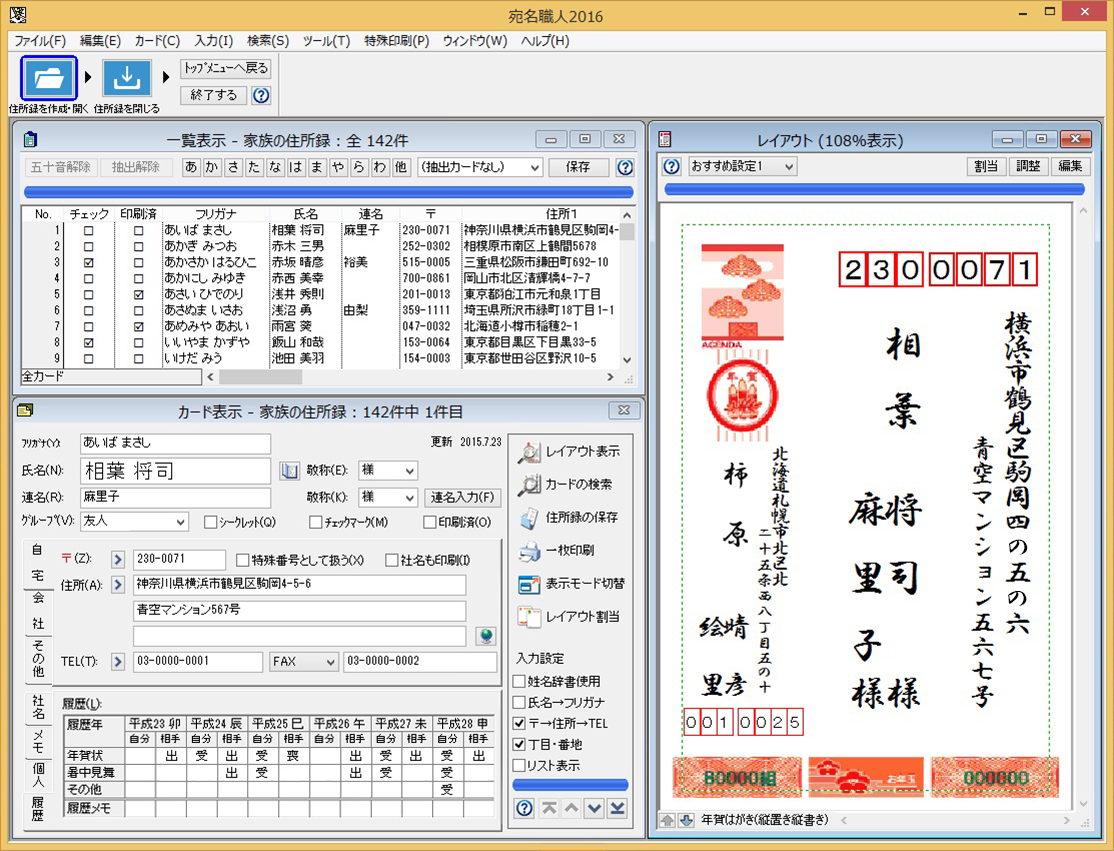The height and width of the screenshot is (851, 1114).
Task: Toggle 特殊番号として扱う(X) checkbox
Action: [242, 560]
